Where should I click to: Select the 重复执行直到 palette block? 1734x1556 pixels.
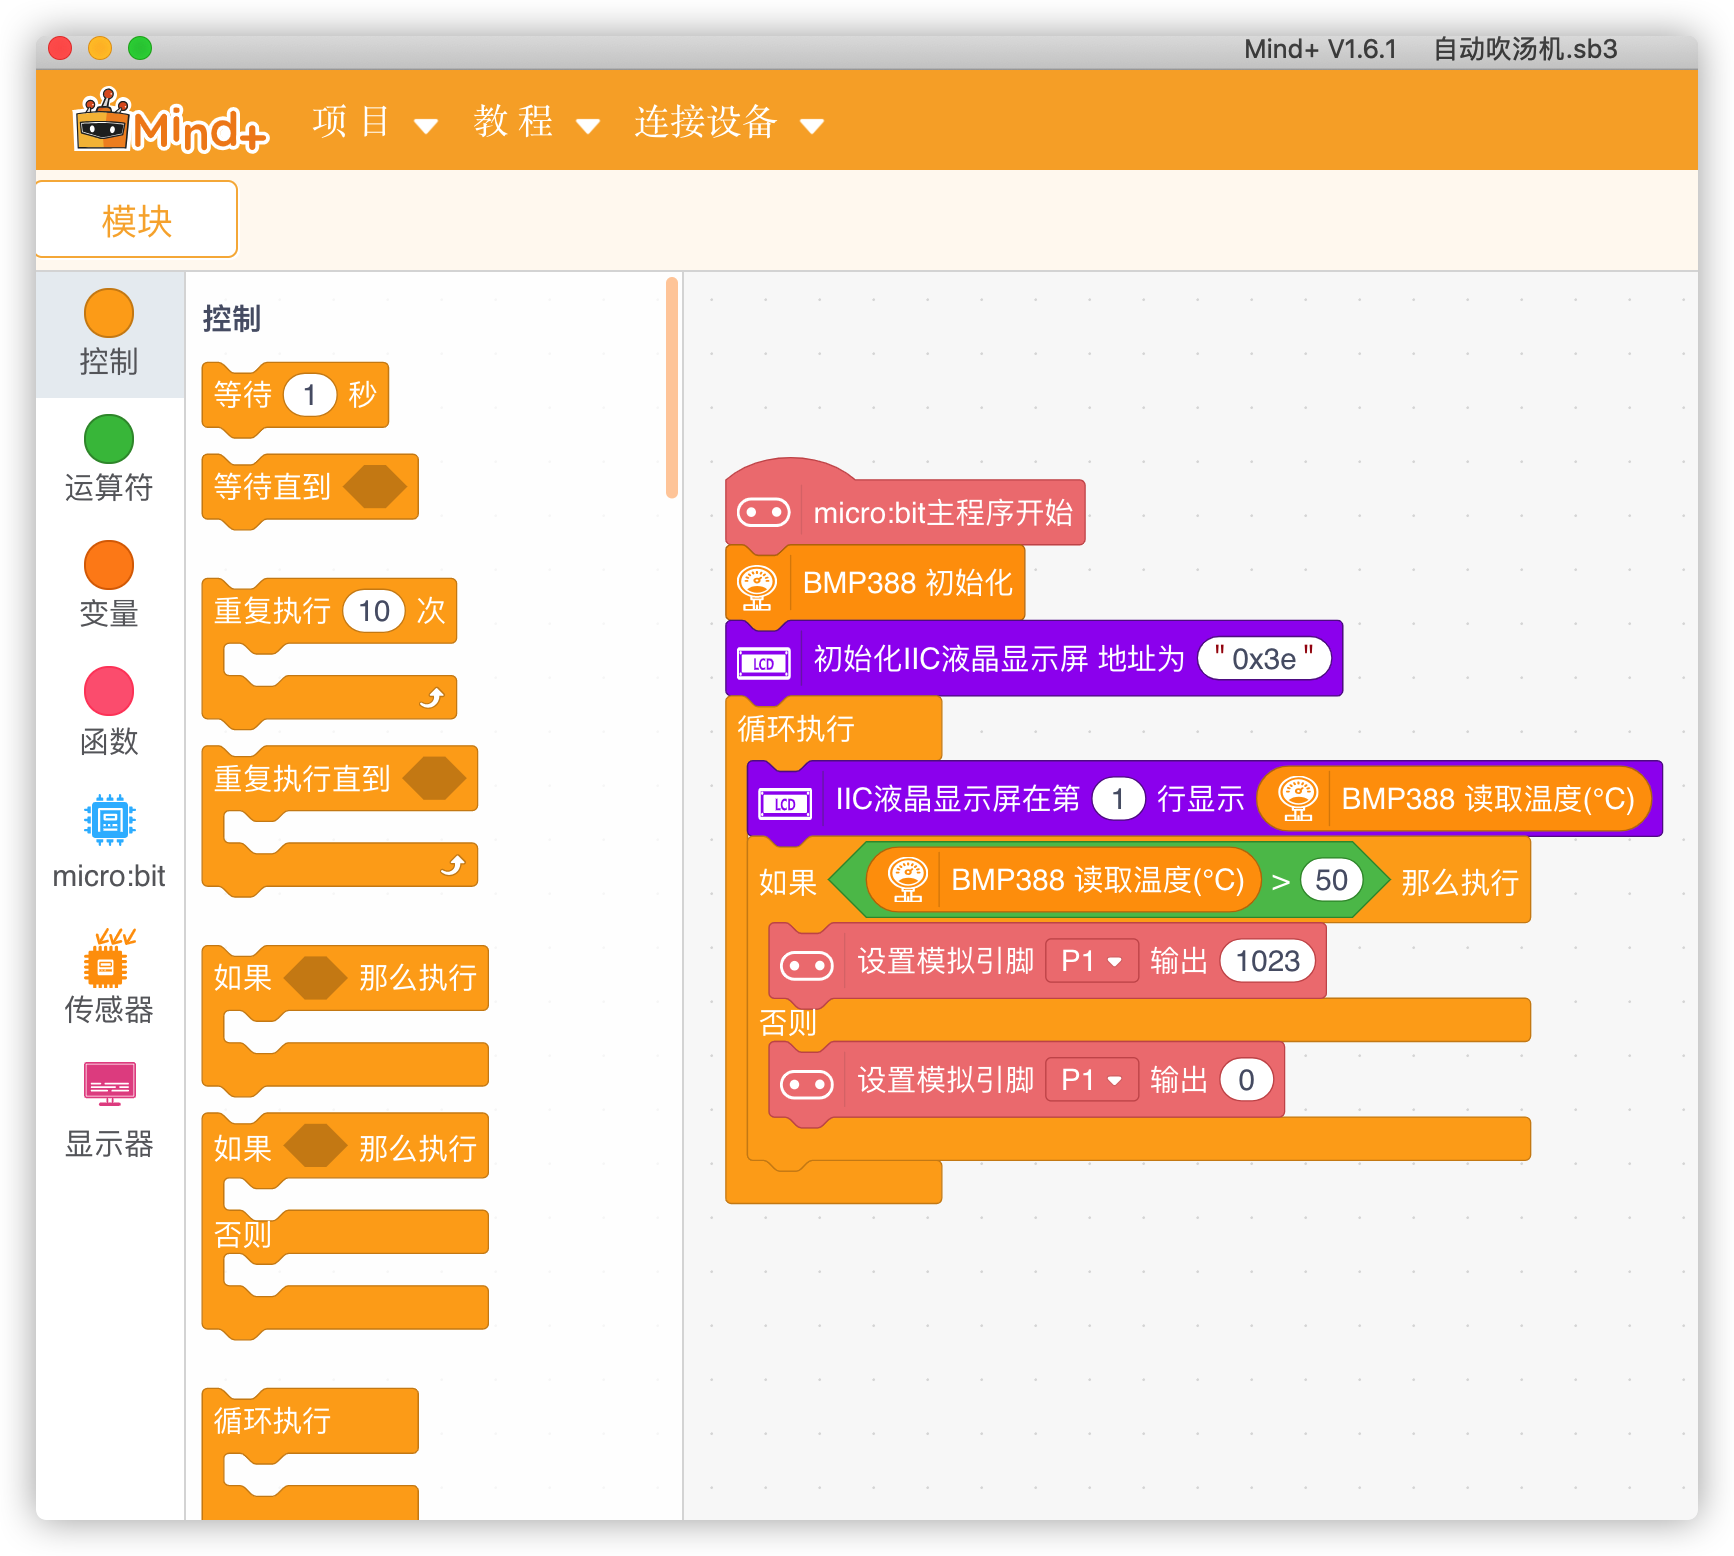pos(340,820)
